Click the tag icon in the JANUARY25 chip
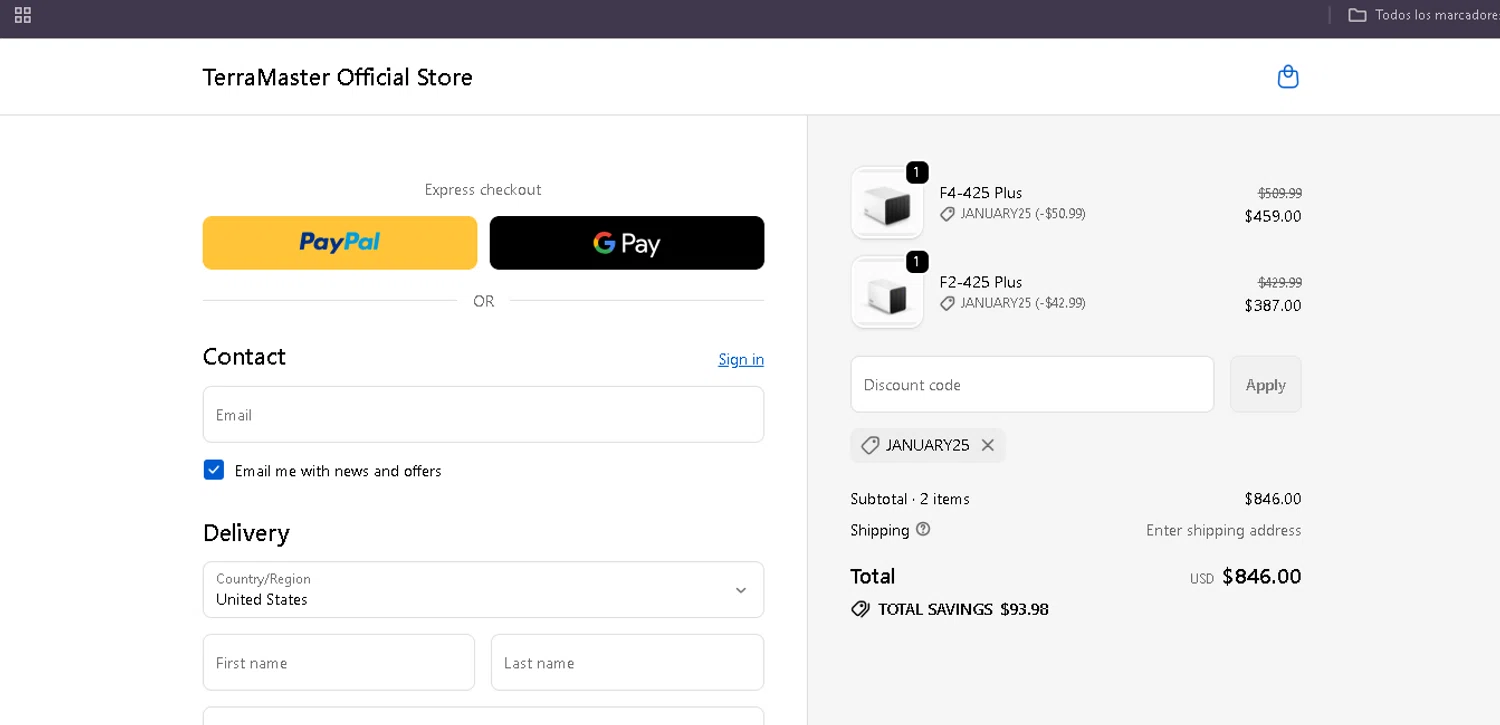This screenshot has width=1500, height=725. click(870, 445)
